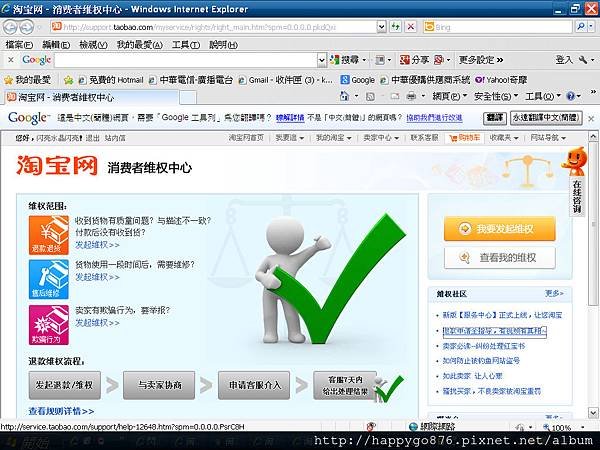Expand 更多設定 on Google toolbar
Screen dimensions: 600x450
[x=481, y=60]
